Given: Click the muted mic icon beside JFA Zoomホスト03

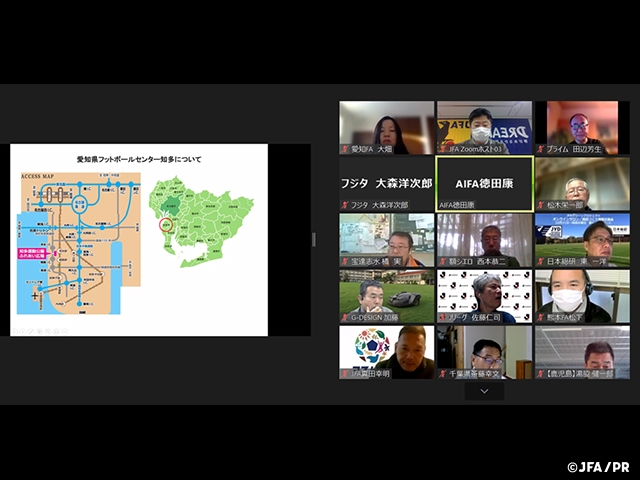Looking at the screenshot, I should (x=442, y=149).
